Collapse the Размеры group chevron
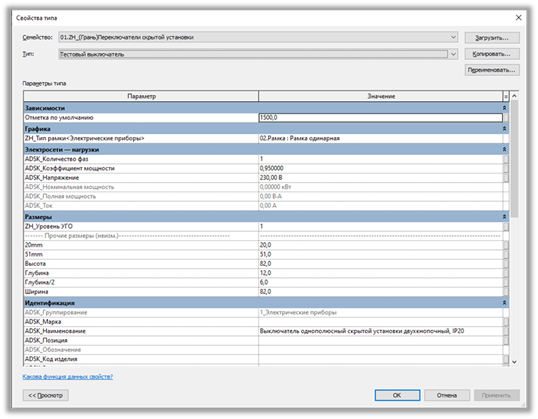 504,217
